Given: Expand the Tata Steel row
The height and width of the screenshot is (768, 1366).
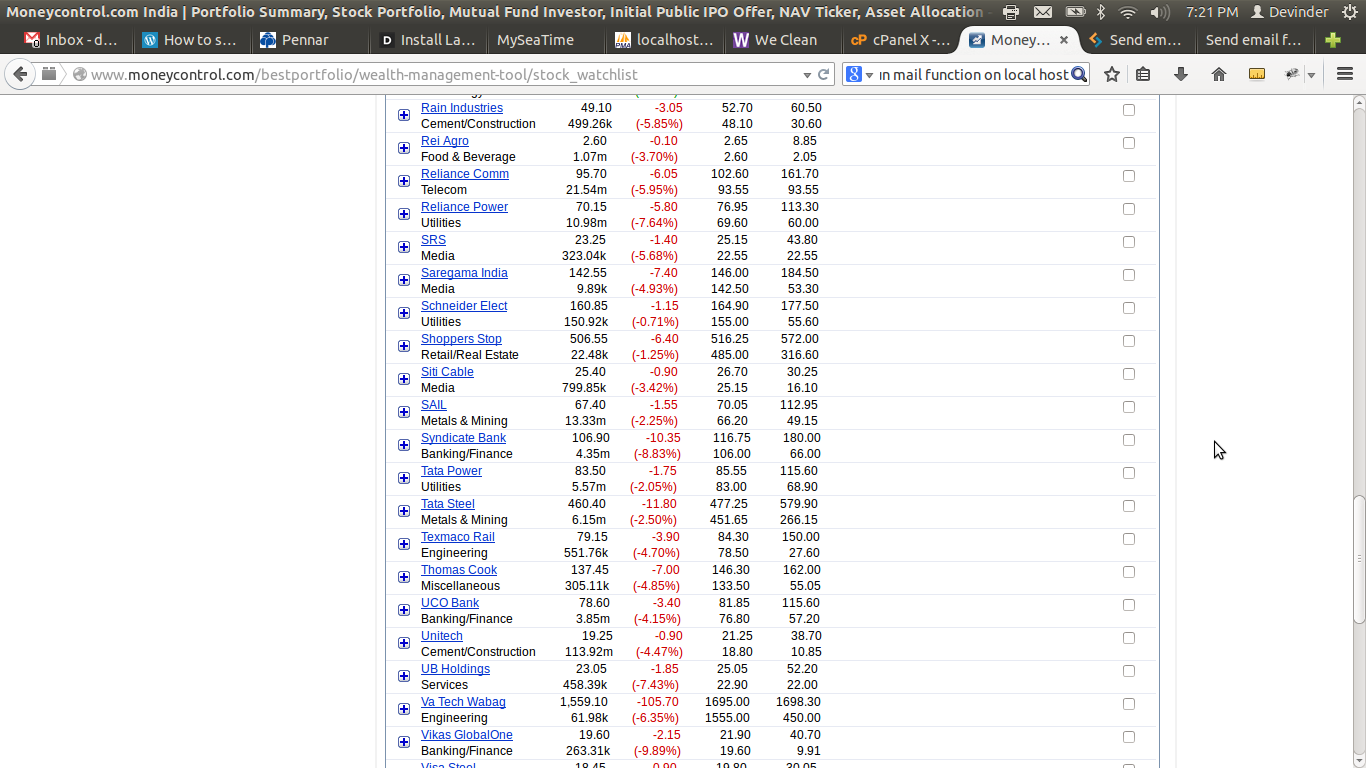Looking at the screenshot, I should click(x=404, y=511).
